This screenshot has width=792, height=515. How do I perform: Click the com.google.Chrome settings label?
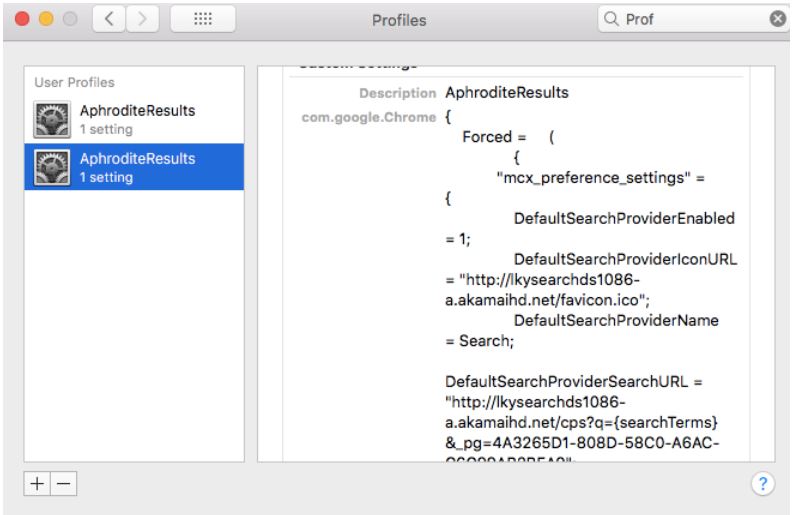click(x=370, y=117)
